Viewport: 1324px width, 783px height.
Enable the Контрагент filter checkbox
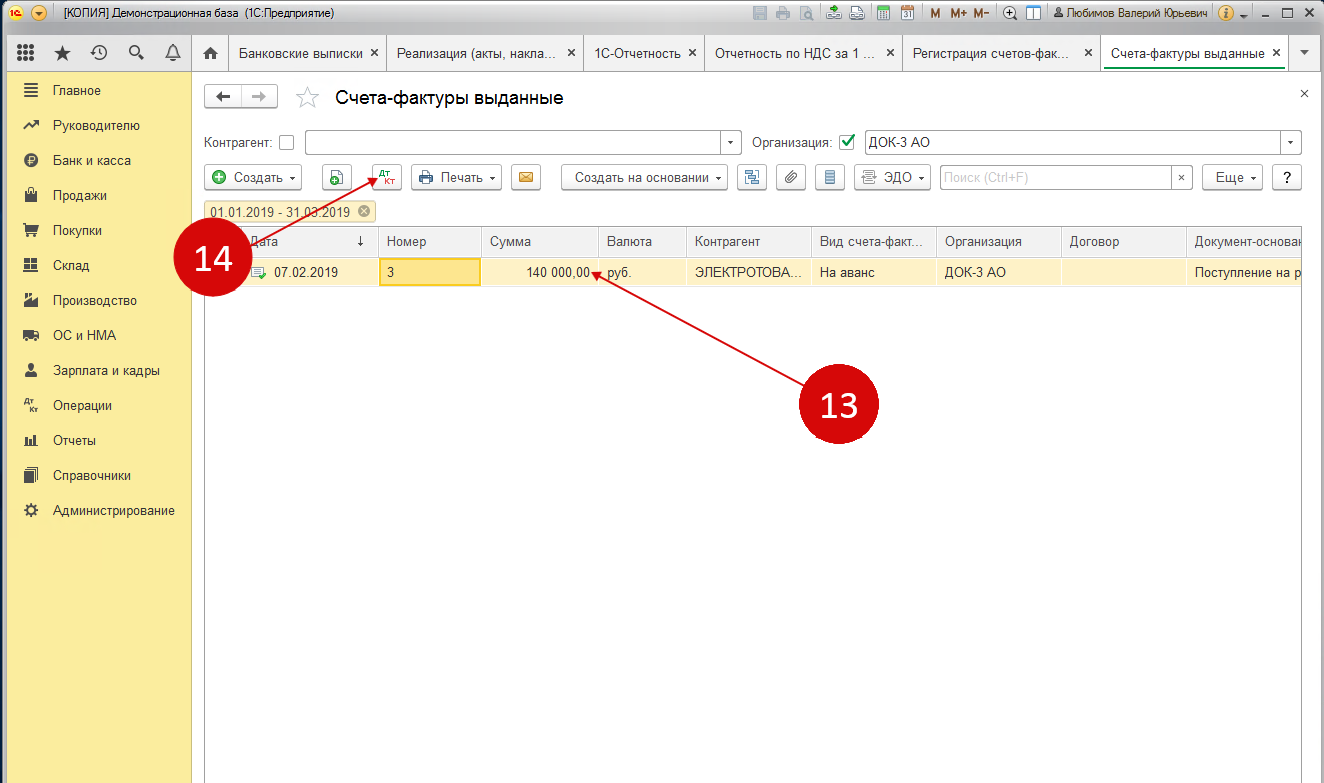287,143
